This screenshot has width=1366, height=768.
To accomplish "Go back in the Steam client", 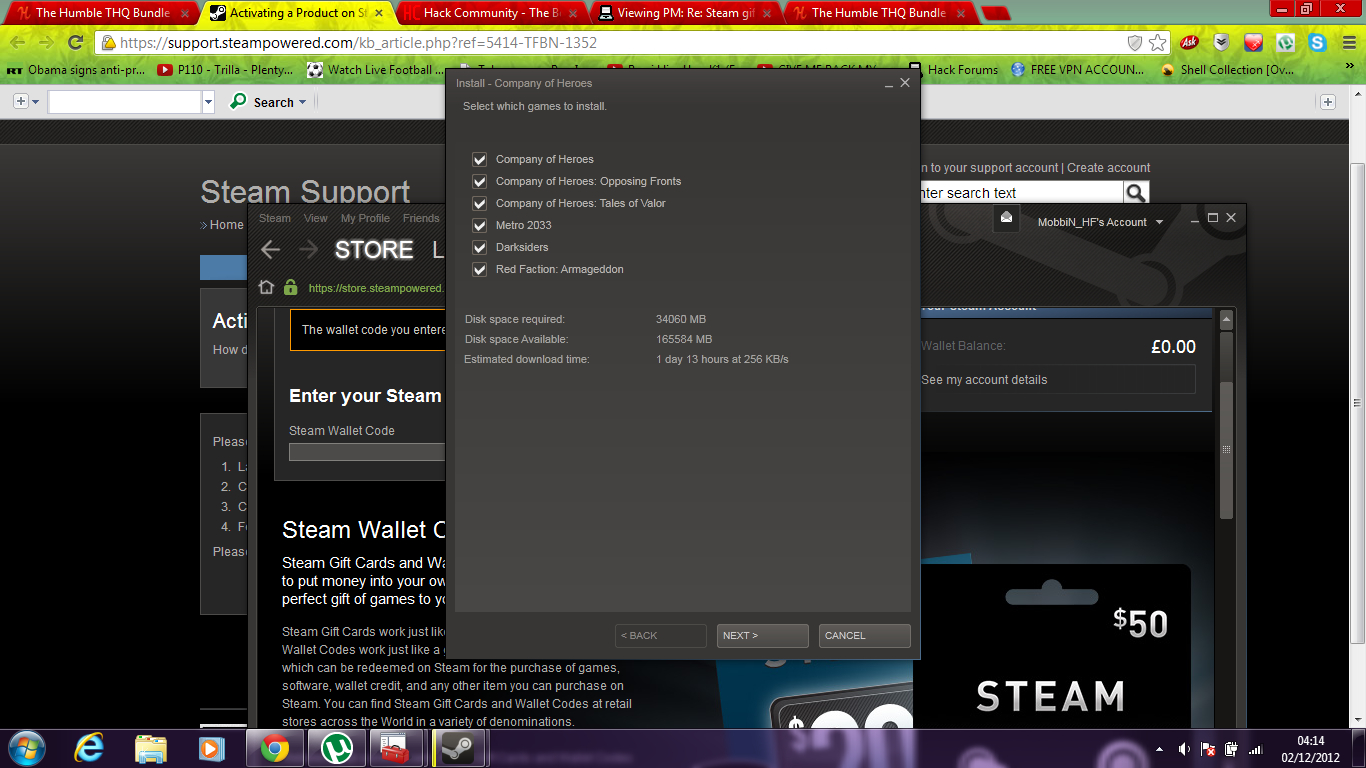I will click(x=271, y=250).
